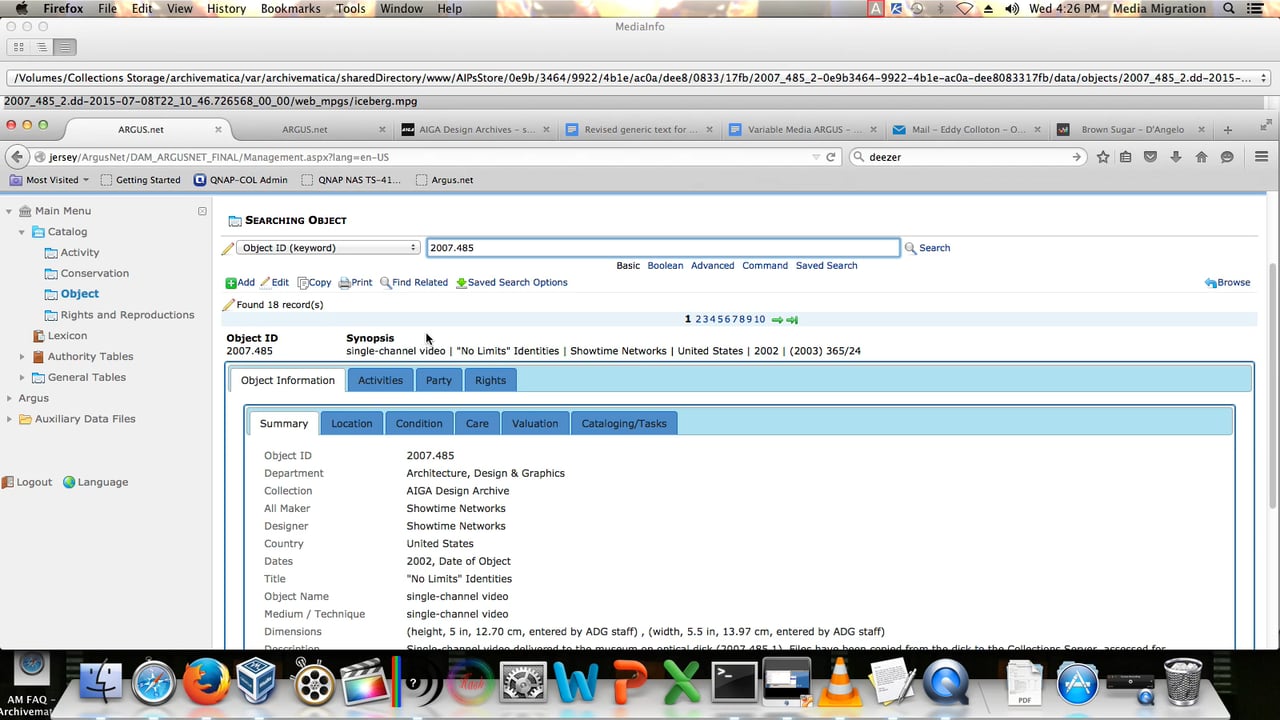The width and height of the screenshot is (1280, 720).
Task: Click the volume icon in menu bar
Action: (x=1011, y=8)
